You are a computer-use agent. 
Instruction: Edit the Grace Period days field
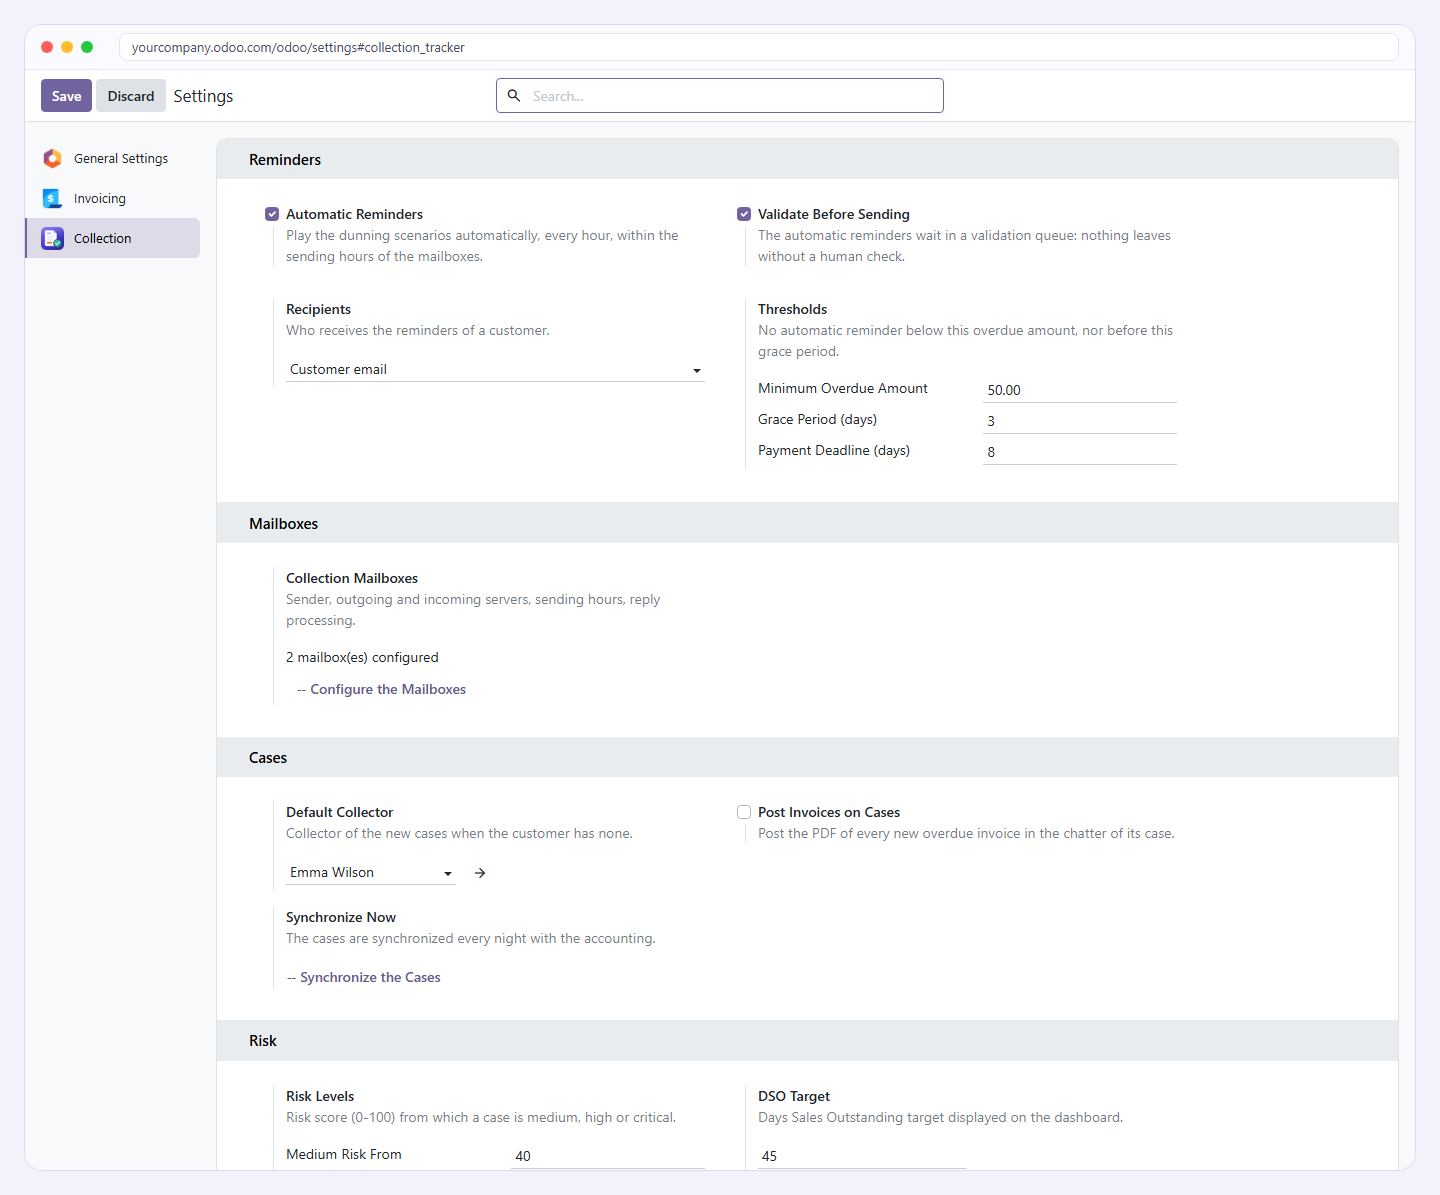(1080, 421)
